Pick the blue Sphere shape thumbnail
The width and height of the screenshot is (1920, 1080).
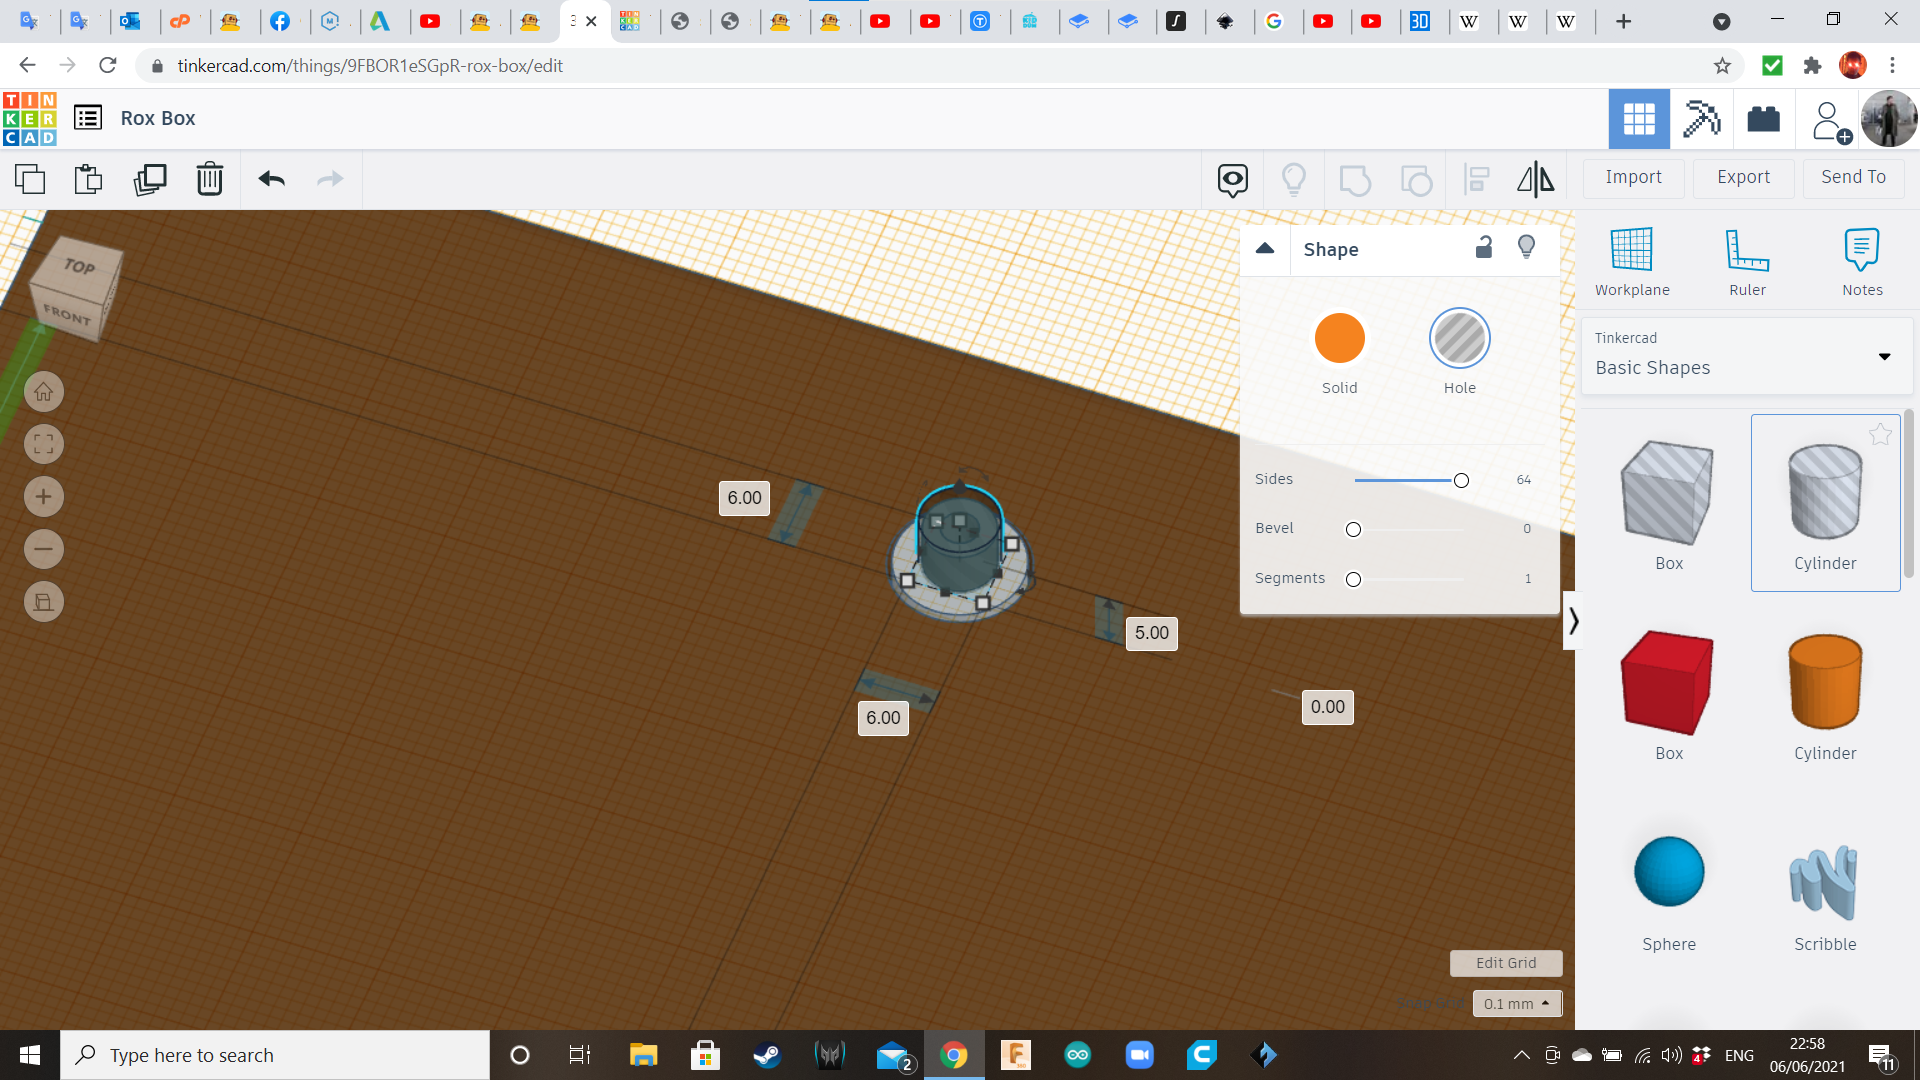point(1669,872)
